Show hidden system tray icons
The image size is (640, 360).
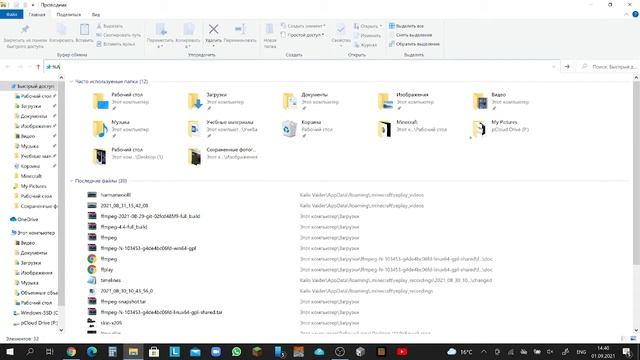(484, 351)
